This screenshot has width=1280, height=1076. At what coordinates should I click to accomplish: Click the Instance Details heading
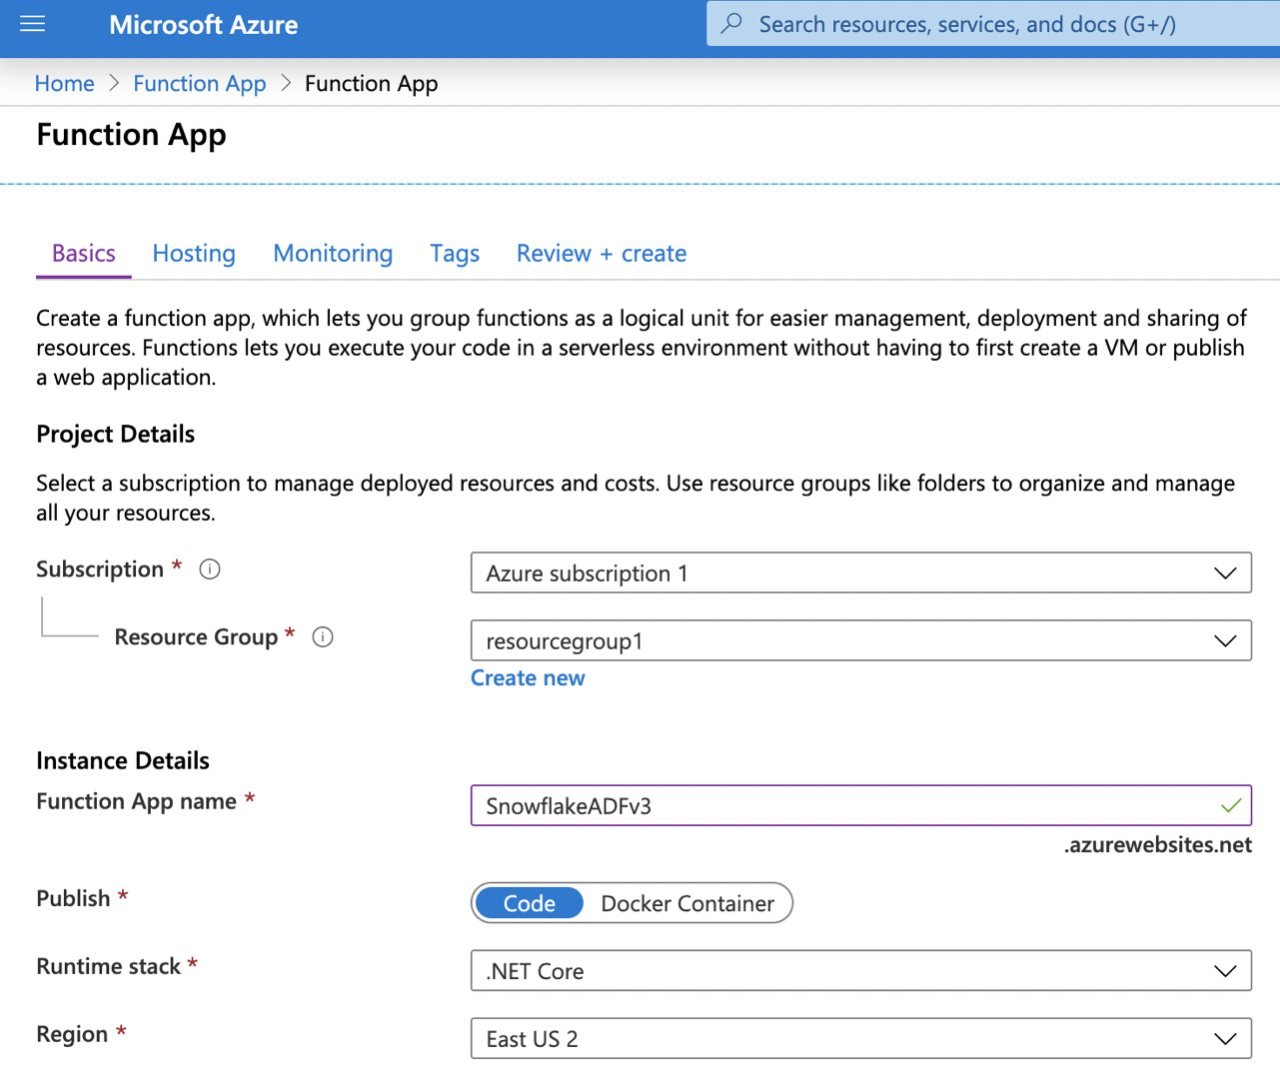pos(123,761)
